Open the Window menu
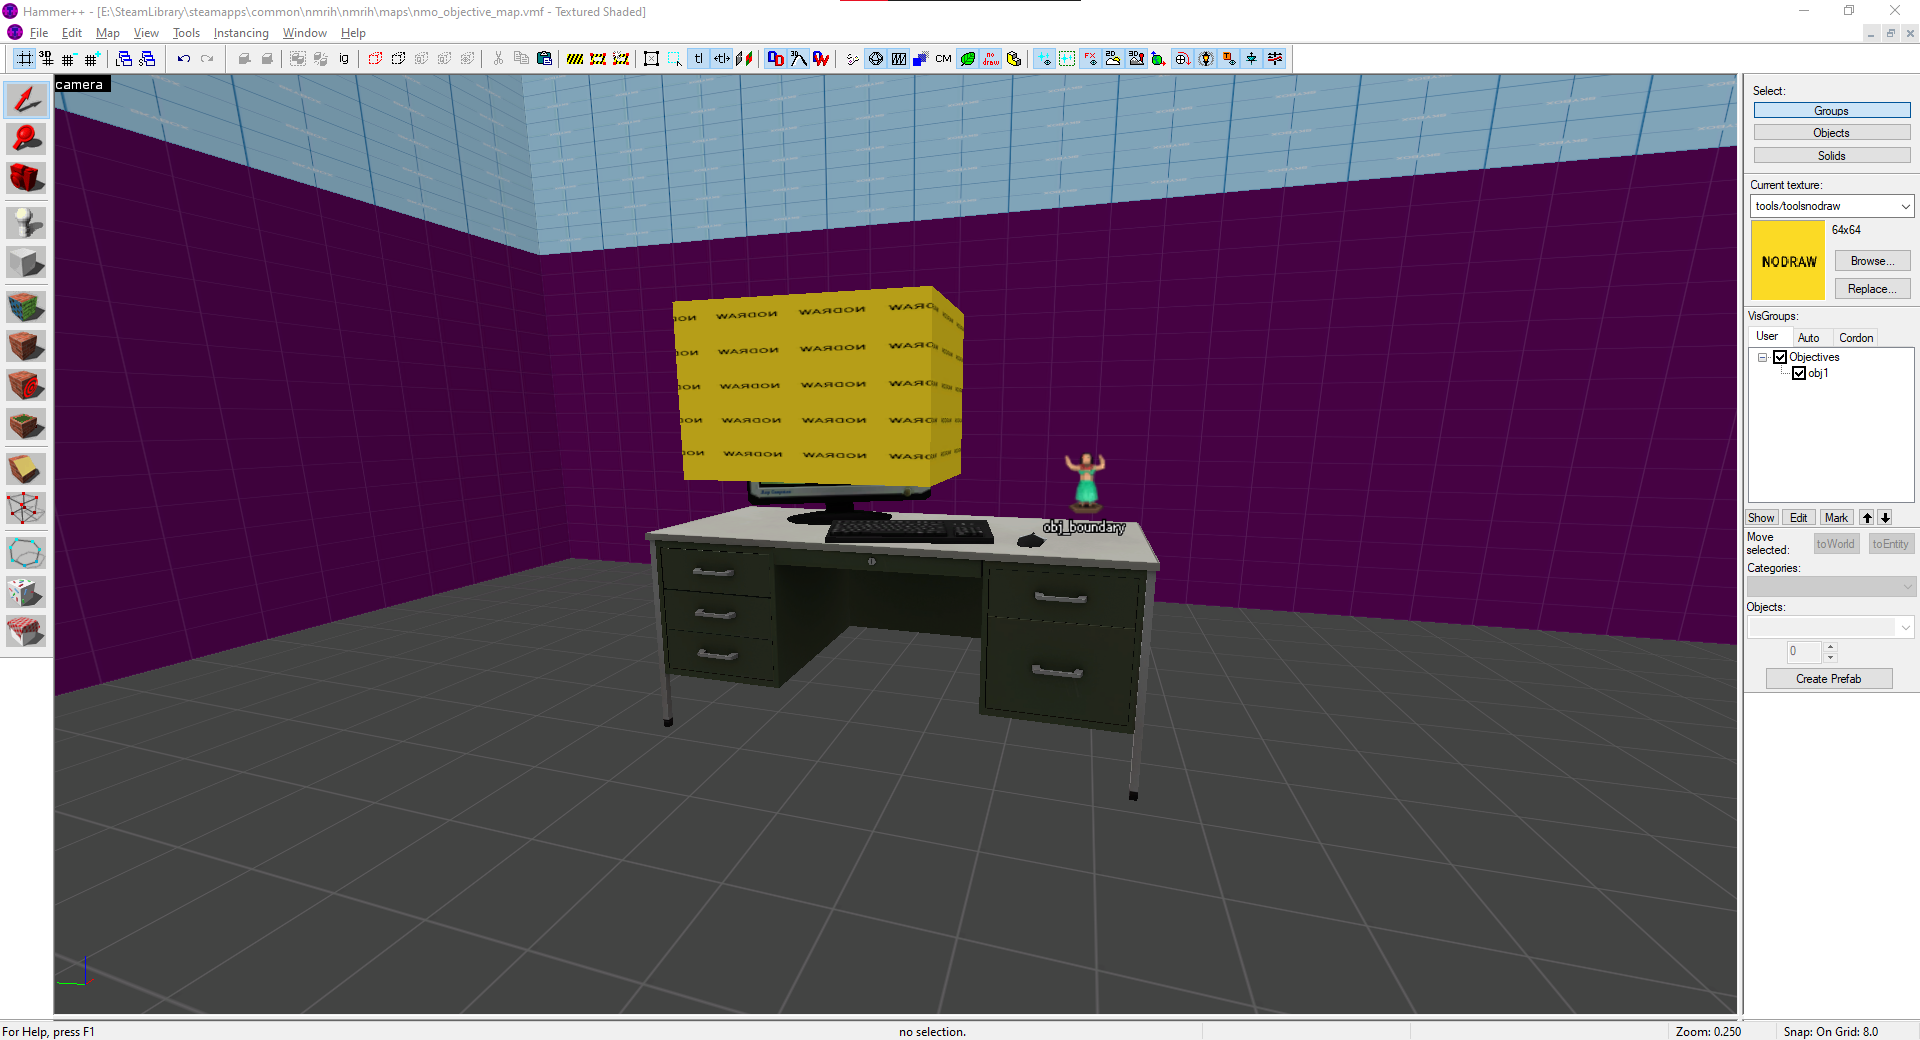The image size is (1920, 1040). point(305,33)
